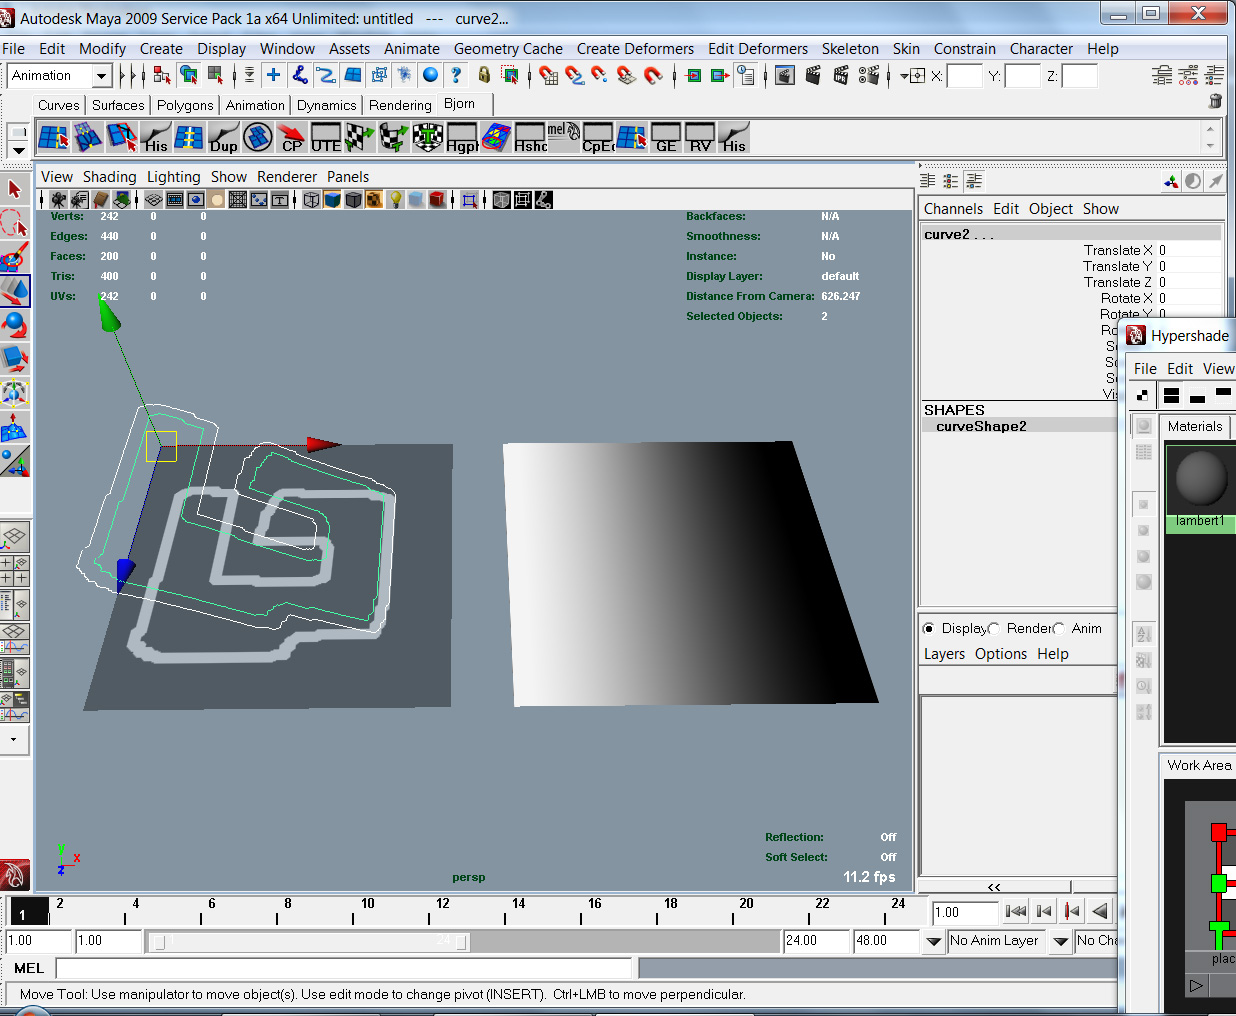
Task: Click the Dup shelf icon to duplicate
Action: pyautogui.click(x=222, y=137)
